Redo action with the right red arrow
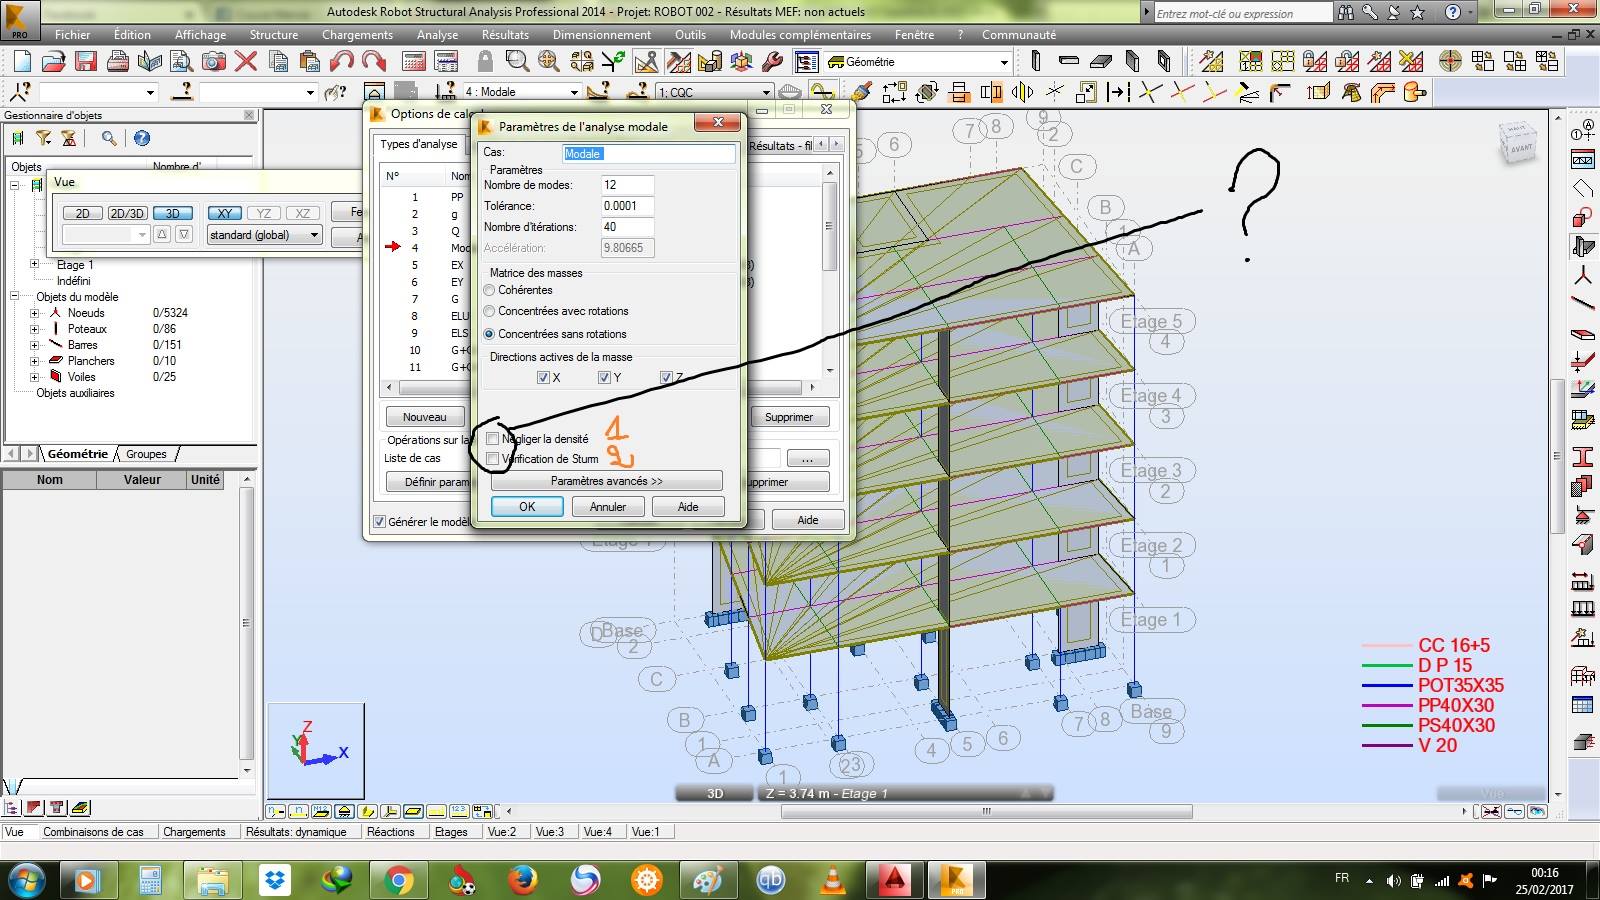This screenshot has width=1600, height=900. point(373,62)
